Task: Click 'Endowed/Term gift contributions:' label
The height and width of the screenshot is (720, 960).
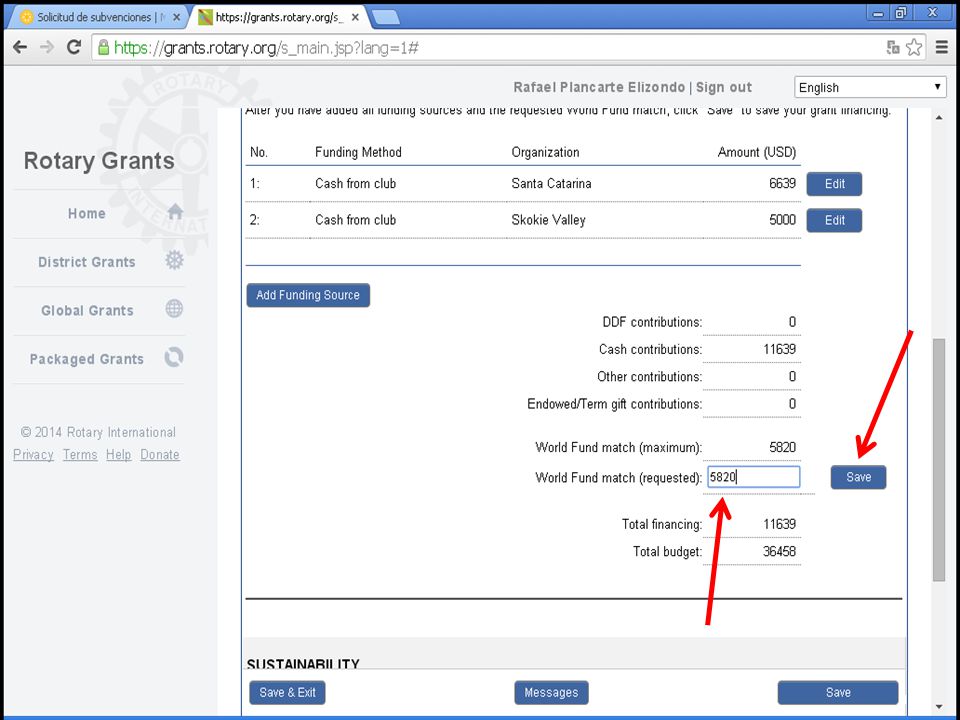Action: [615, 404]
